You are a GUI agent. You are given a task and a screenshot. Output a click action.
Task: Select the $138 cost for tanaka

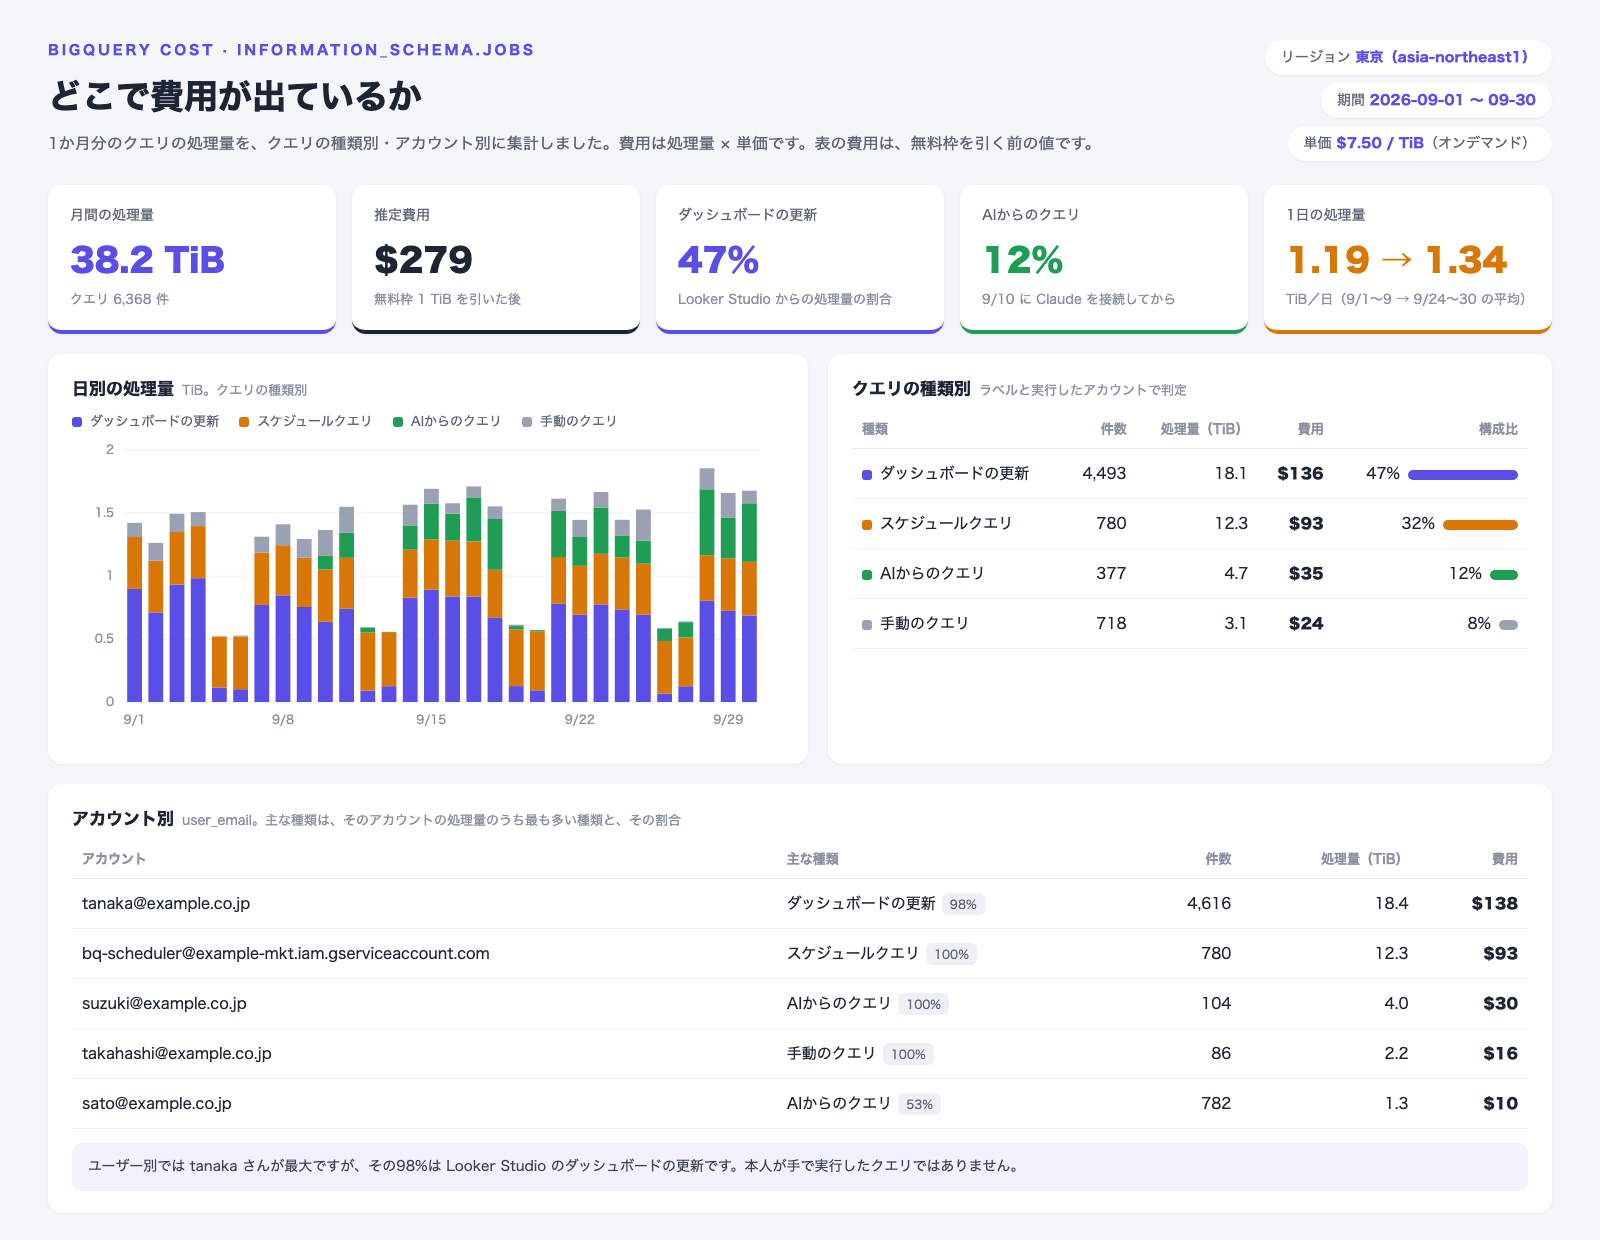(x=1495, y=904)
